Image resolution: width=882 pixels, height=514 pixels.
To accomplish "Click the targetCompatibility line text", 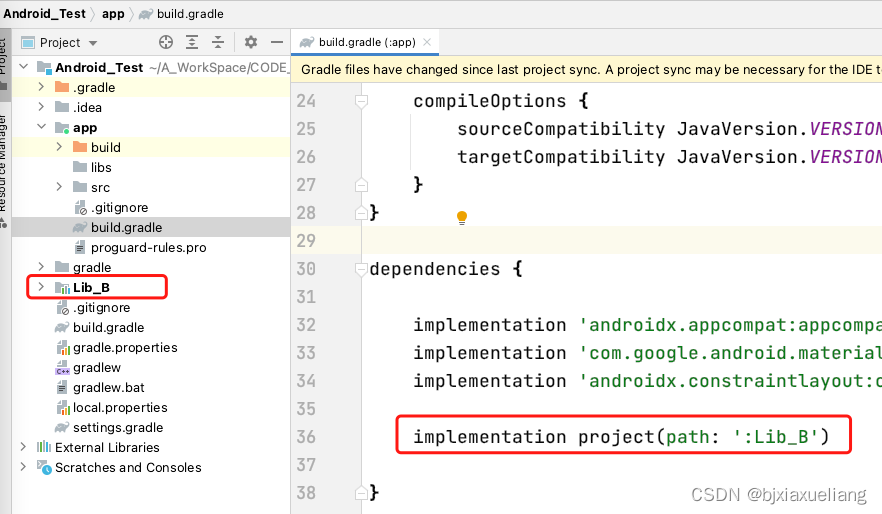I will pyautogui.click(x=669, y=157).
